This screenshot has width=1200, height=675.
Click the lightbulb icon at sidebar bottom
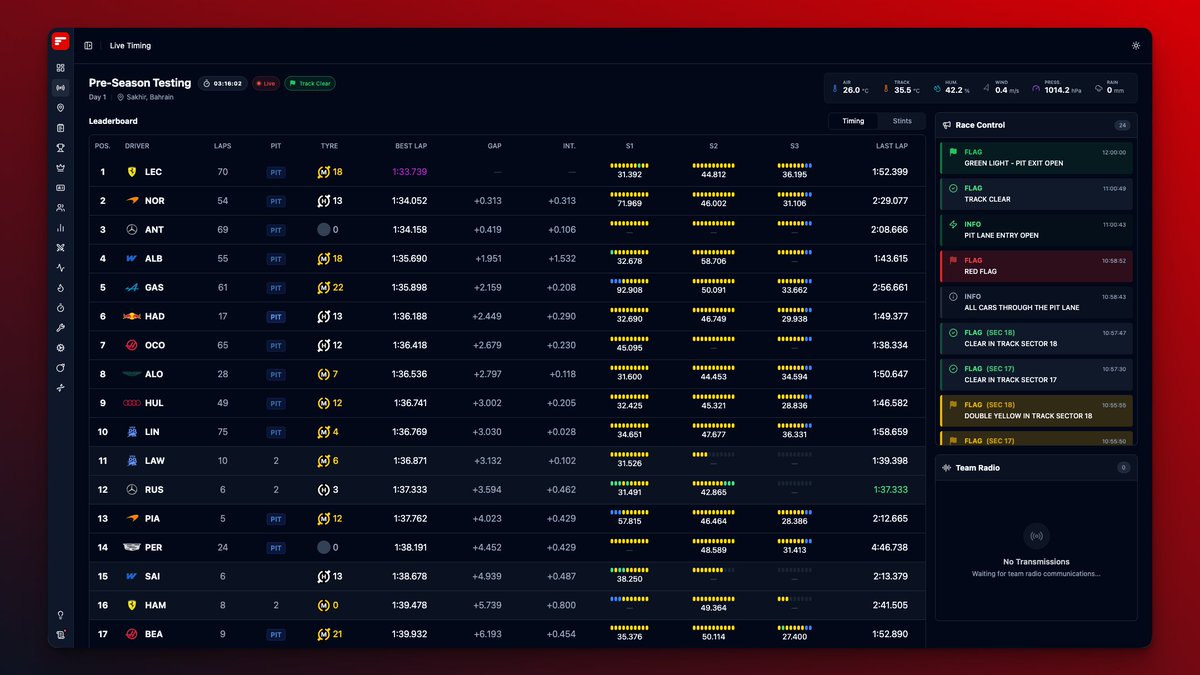(61, 615)
